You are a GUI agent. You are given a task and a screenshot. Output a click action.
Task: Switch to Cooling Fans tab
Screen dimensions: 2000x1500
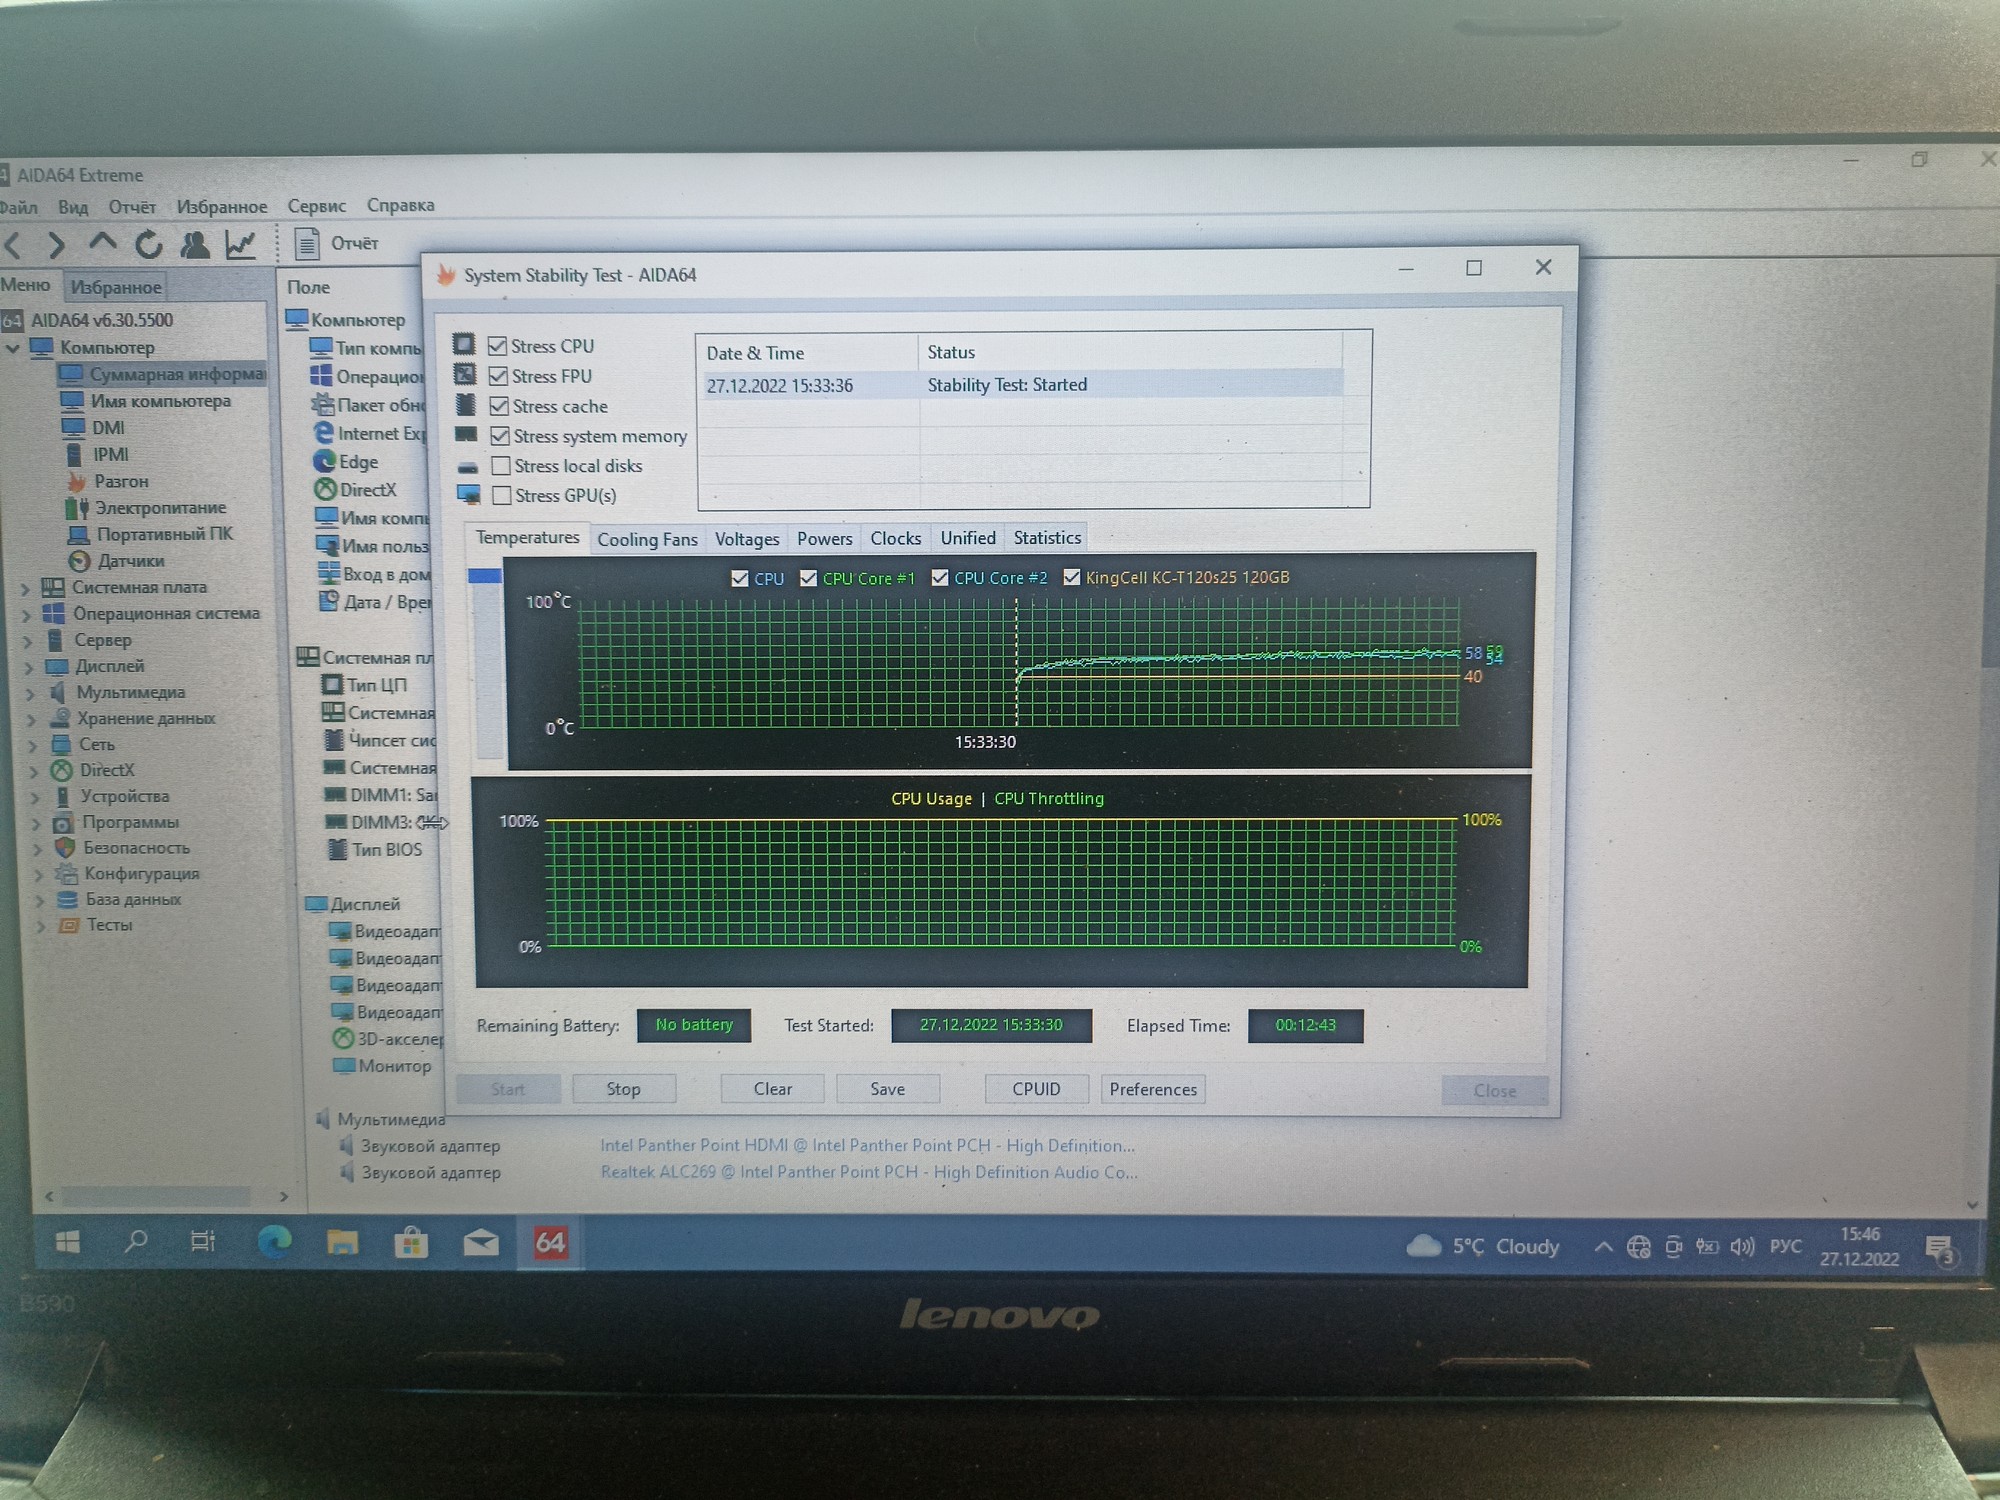(647, 539)
